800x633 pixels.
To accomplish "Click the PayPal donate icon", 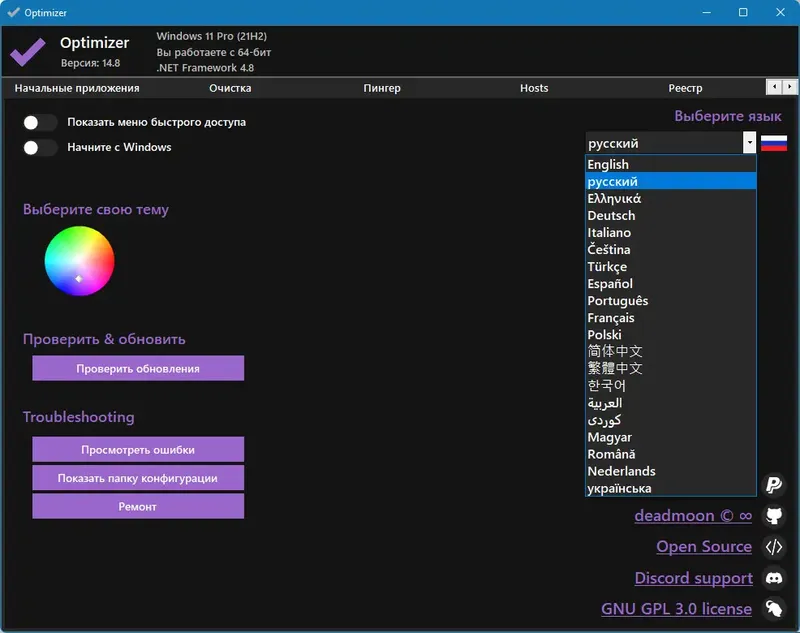I will pos(774,484).
